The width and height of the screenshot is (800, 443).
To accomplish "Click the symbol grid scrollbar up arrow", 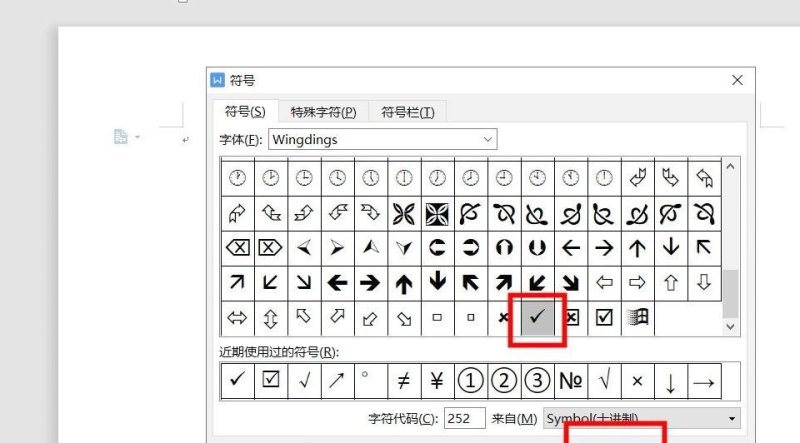I will [x=731, y=166].
